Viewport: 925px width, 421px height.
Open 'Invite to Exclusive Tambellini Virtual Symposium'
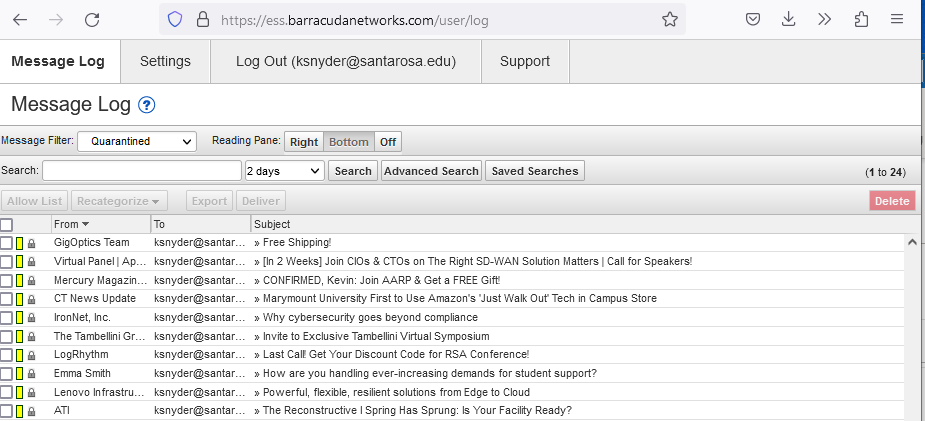tap(376, 337)
